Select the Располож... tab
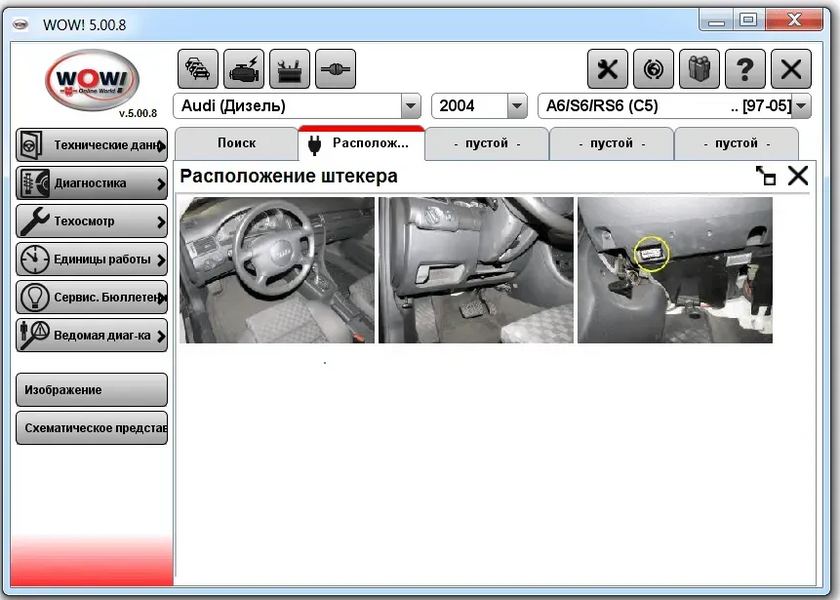This screenshot has width=840, height=600. tap(362, 144)
